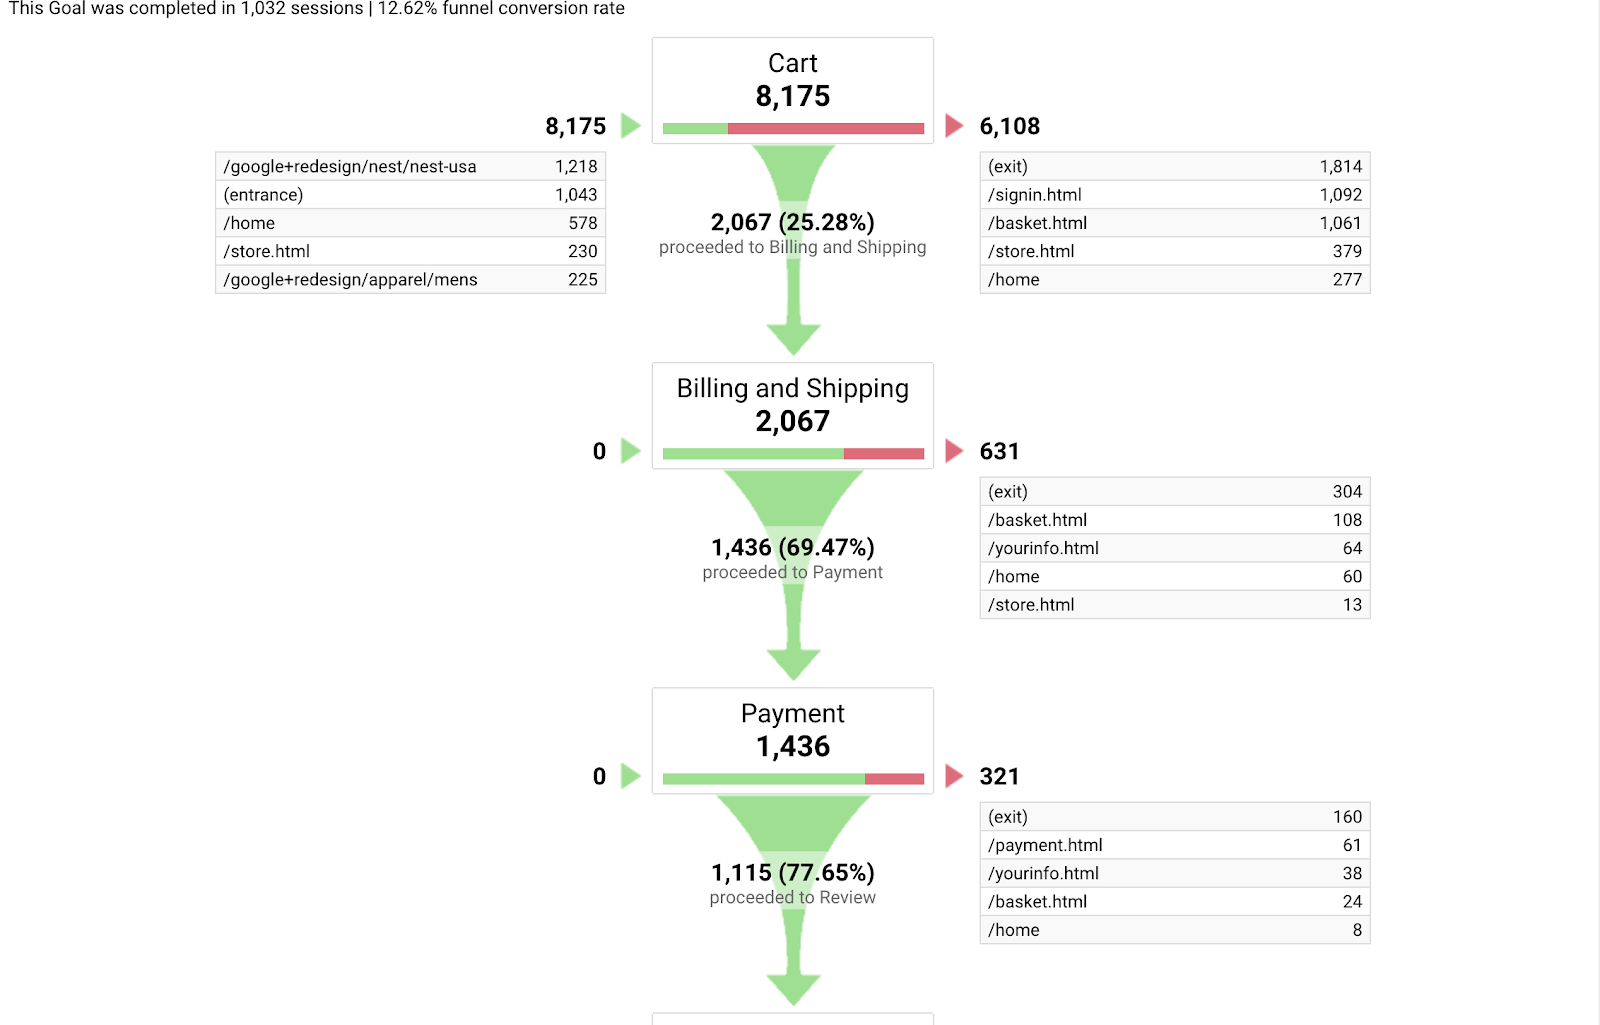This screenshot has height=1025, width=1600.
Task: Open the Cart funnel step box
Action: point(793,91)
